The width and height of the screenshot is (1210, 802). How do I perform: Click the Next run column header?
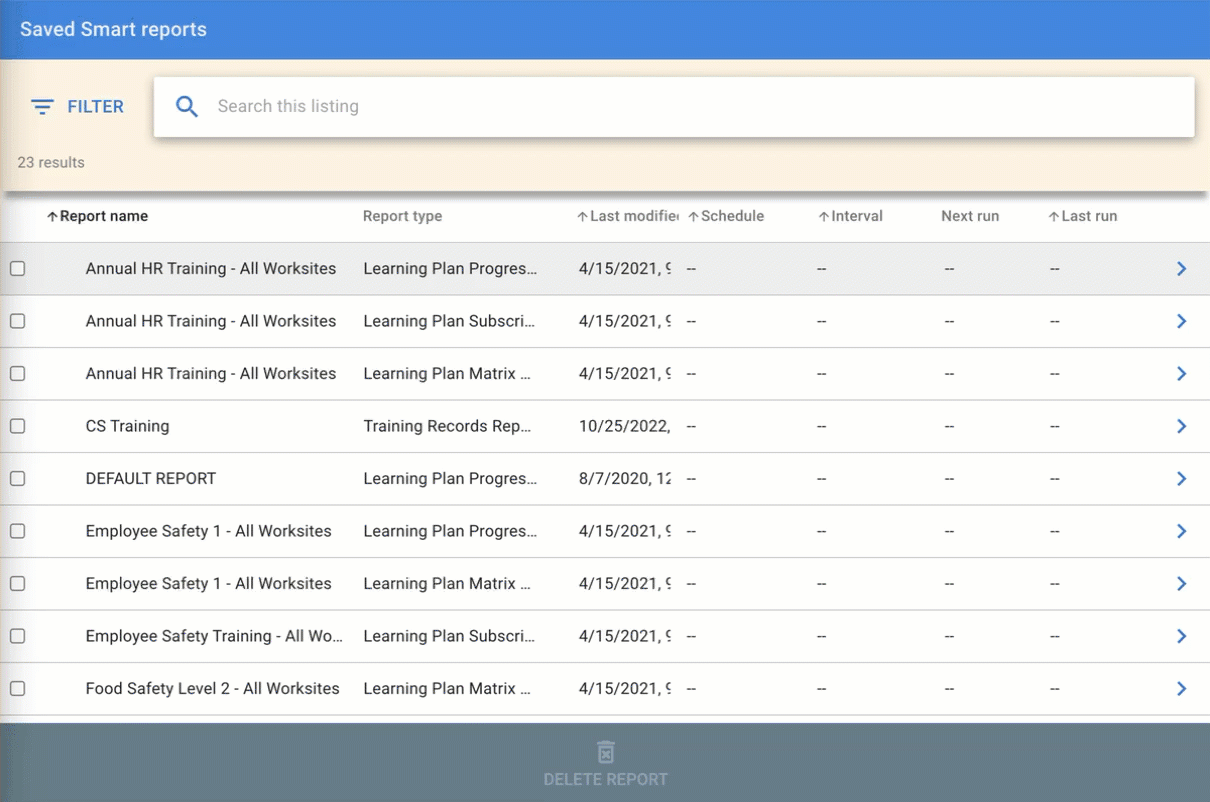coord(969,215)
